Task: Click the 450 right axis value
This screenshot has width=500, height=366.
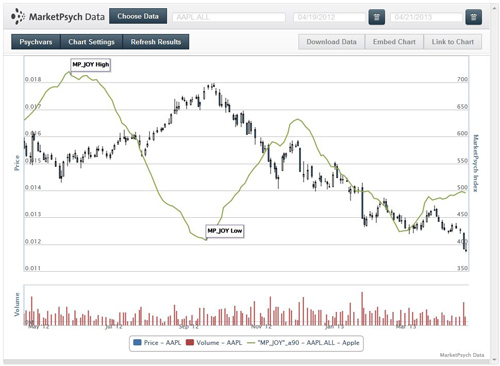Action: (x=462, y=214)
